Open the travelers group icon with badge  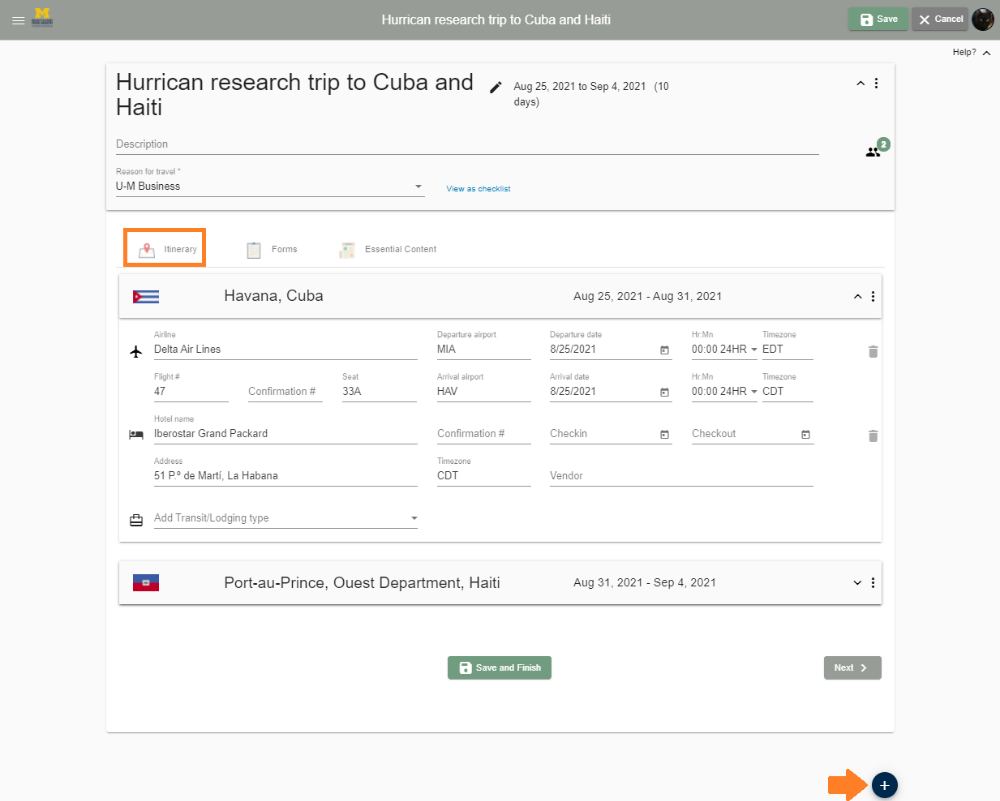[x=874, y=152]
